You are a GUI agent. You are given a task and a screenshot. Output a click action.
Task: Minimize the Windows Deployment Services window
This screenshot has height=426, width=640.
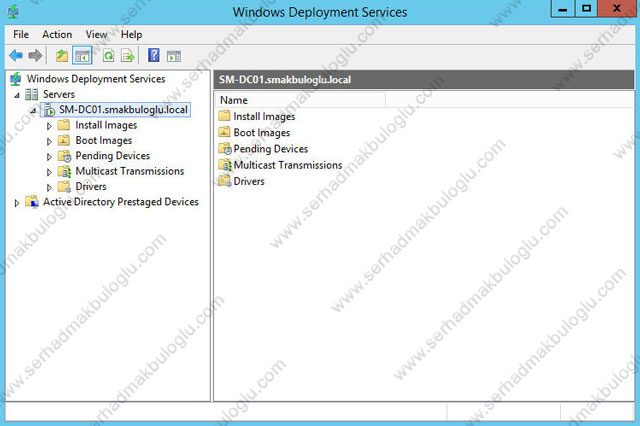(x=563, y=9)
